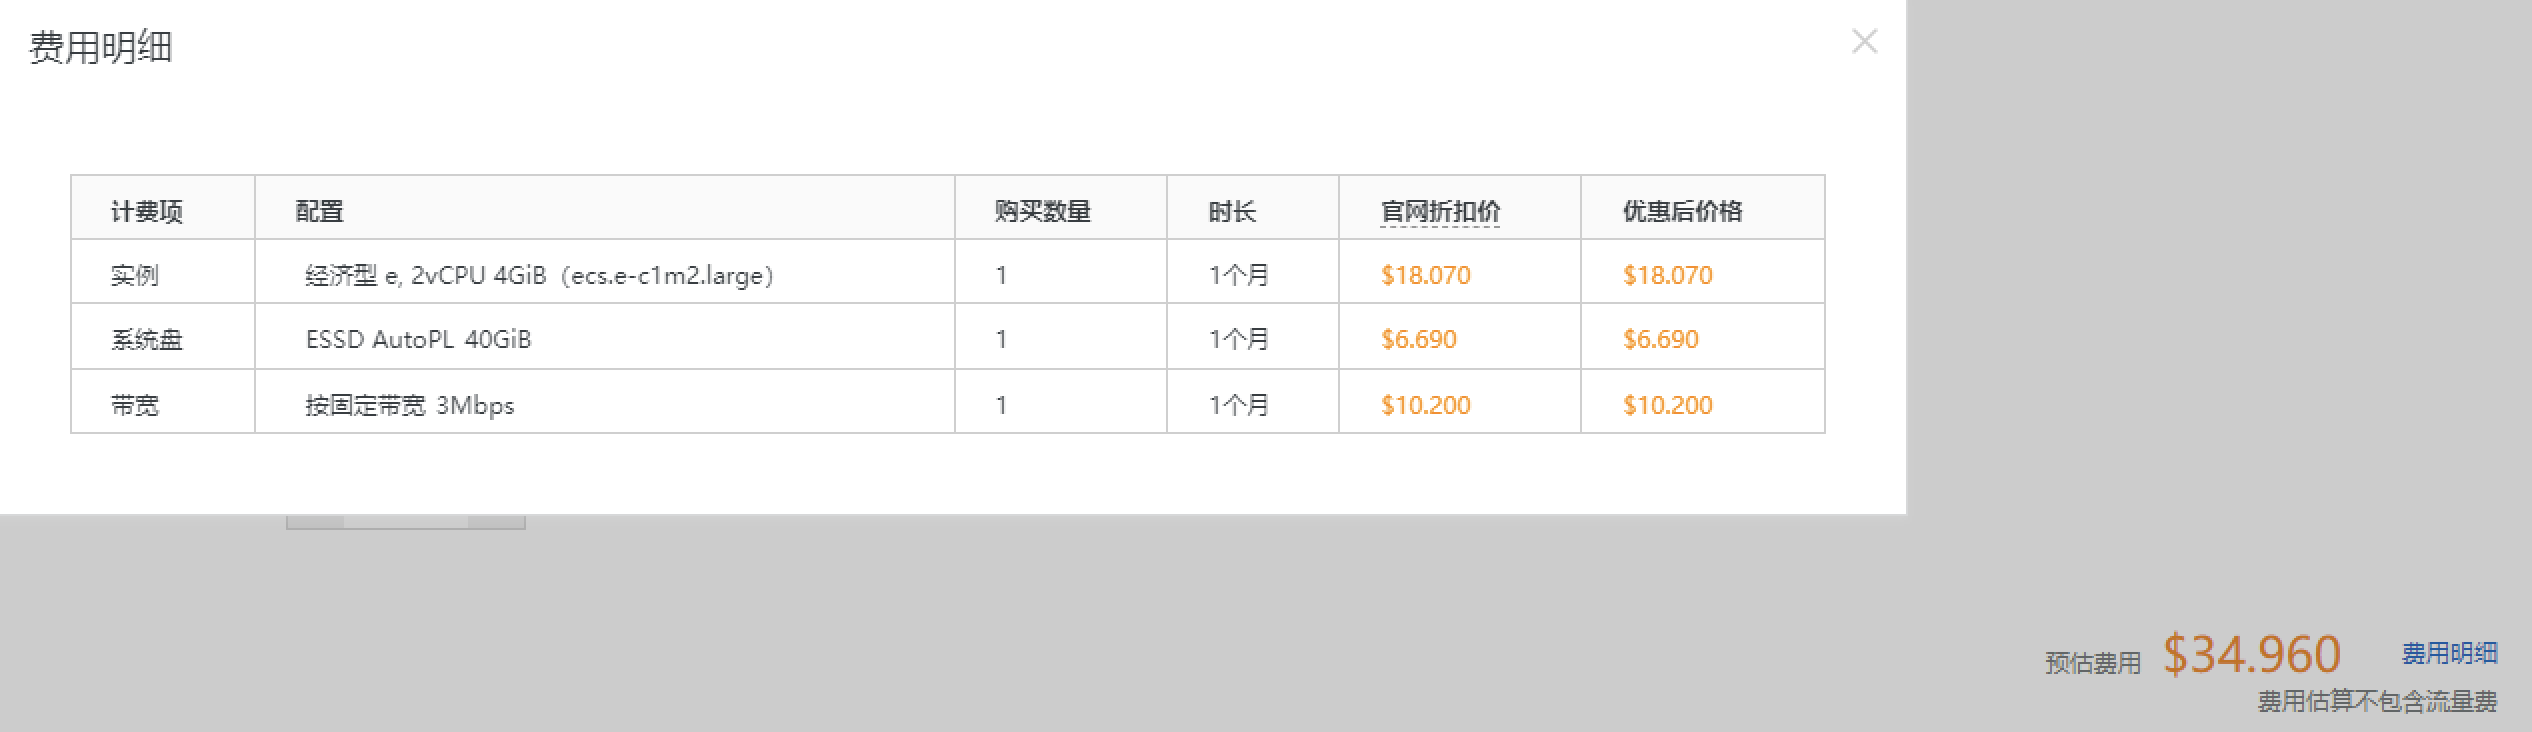
Task: Select the 实例 billing item cell
Action: click(x=135, y=275)
